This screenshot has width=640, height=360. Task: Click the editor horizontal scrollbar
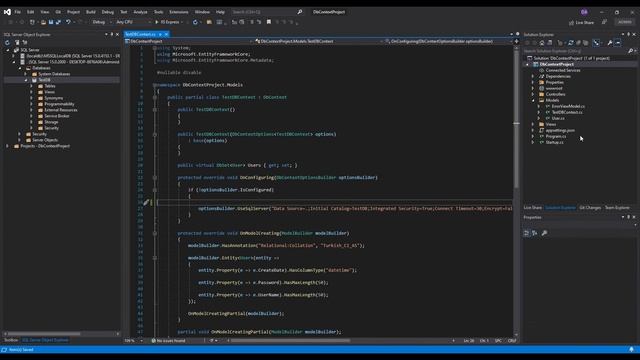(x=290, y=340)
